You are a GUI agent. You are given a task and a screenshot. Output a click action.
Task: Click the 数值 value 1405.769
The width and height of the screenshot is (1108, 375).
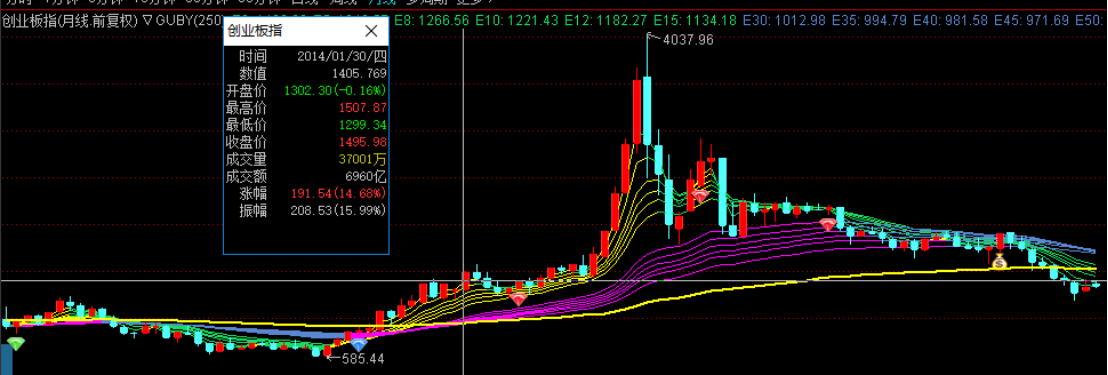pos(359,73)
